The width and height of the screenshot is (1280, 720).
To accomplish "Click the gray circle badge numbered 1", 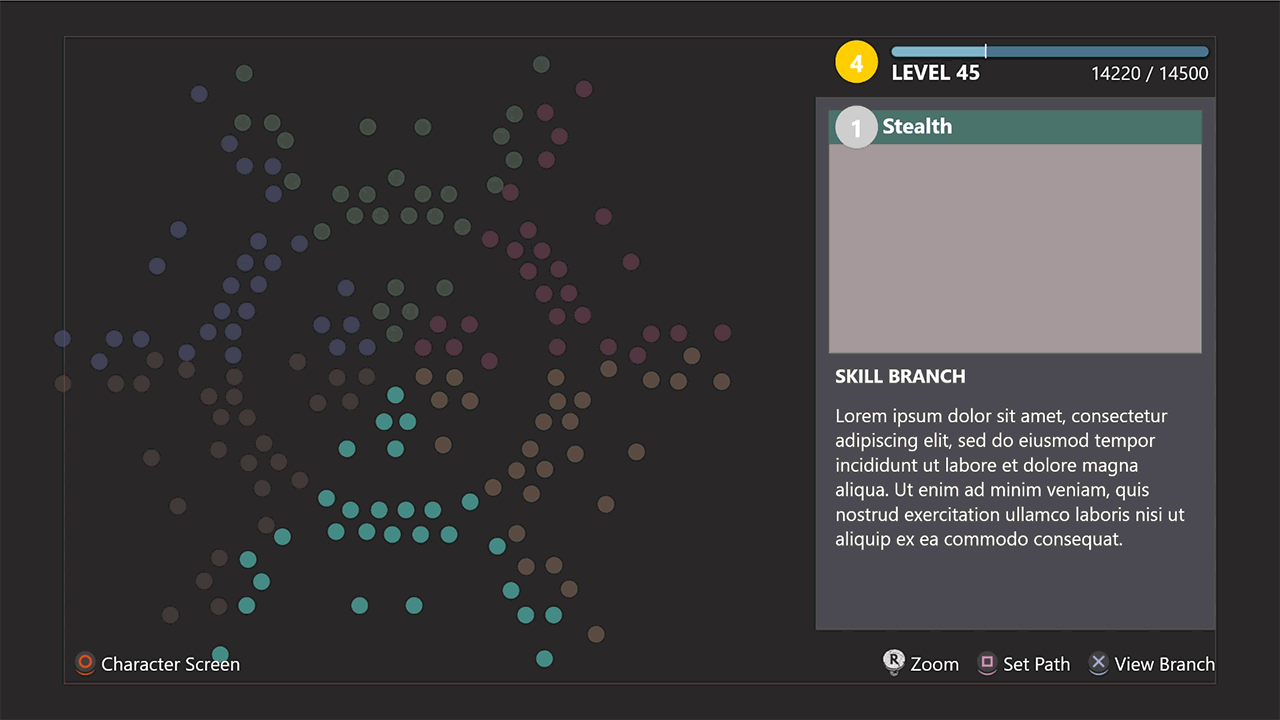I will (x=856, y=127).
